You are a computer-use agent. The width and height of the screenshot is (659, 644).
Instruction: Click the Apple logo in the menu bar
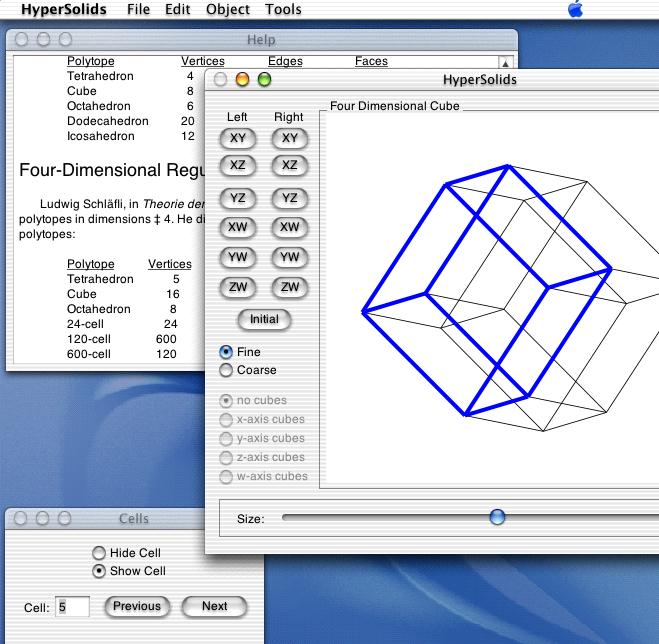point(575,10)
